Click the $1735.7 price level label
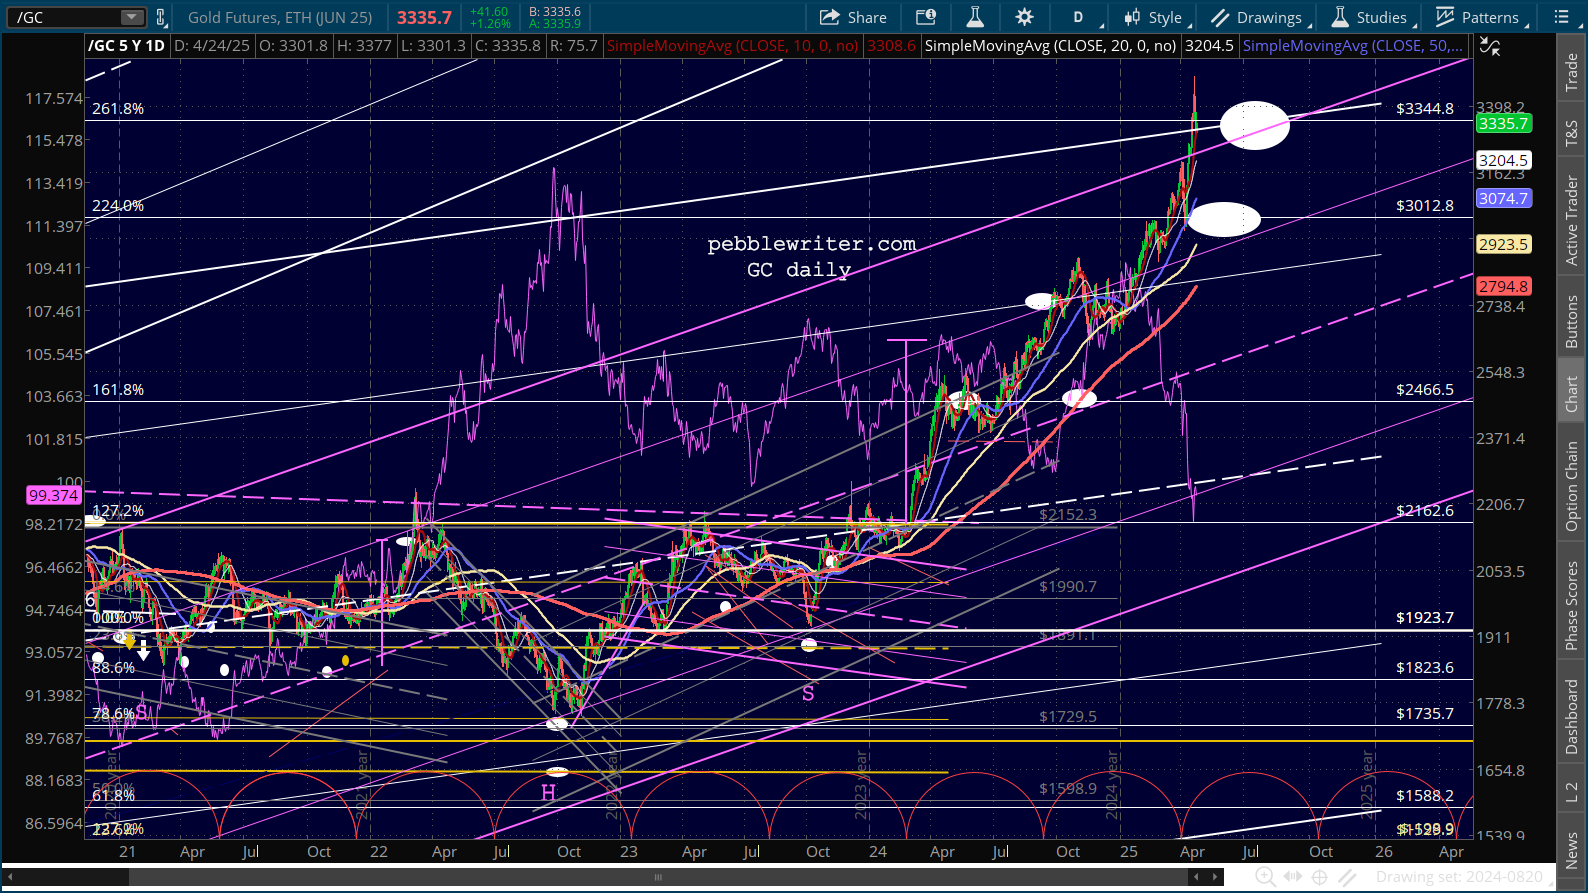Image resolution: width=1588 pixels, height=893 pixels. coord(1425,713)
